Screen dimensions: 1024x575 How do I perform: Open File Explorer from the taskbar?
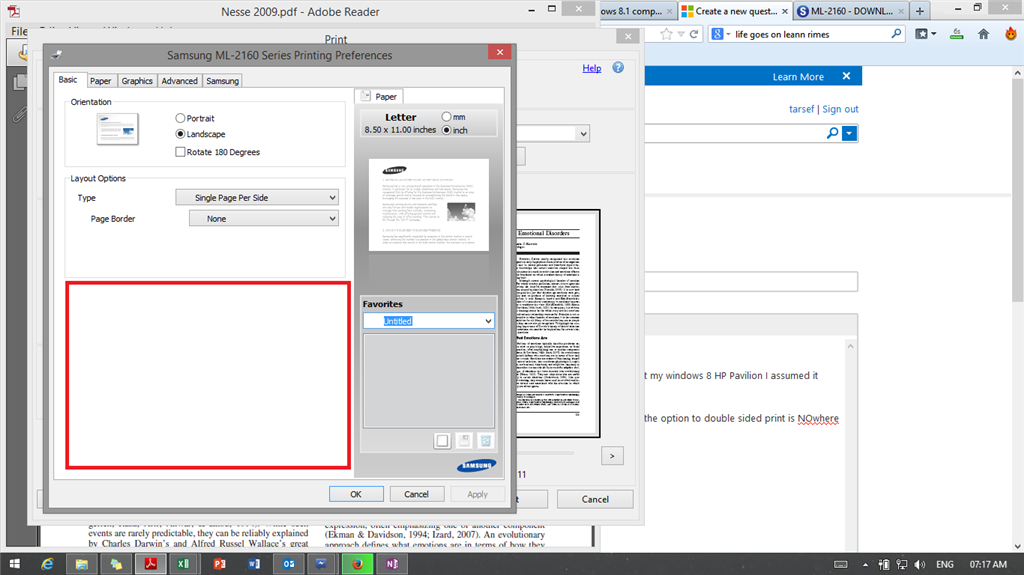82,564
